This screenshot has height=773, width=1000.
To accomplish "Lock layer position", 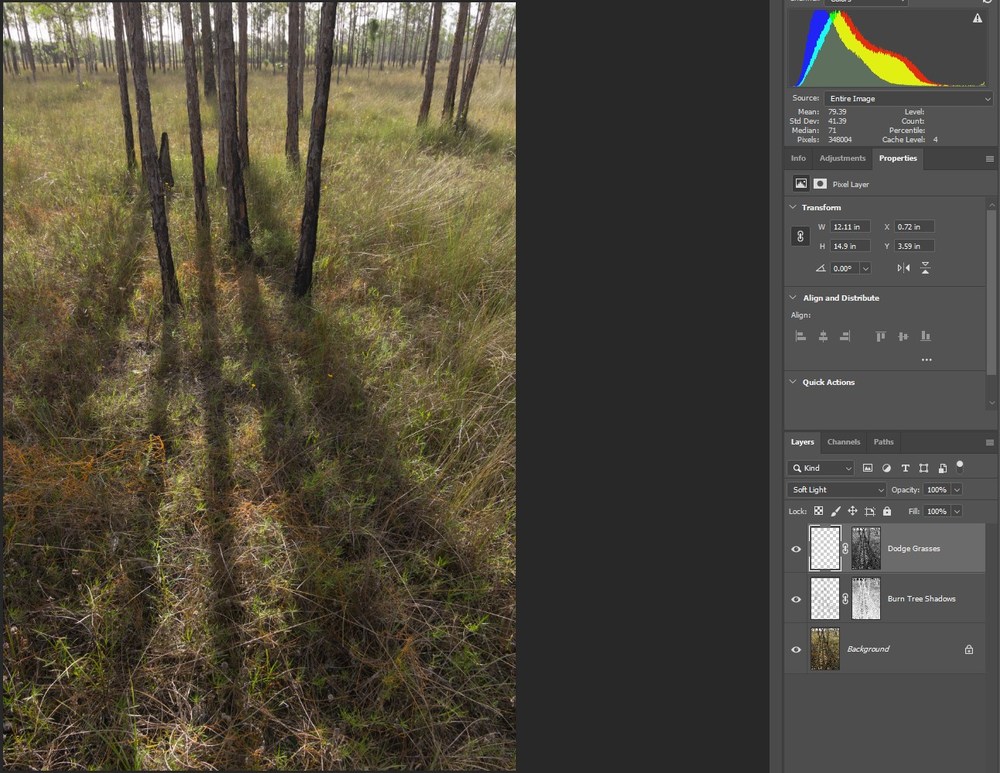I will pyautogui.click(x=852, y=511).
